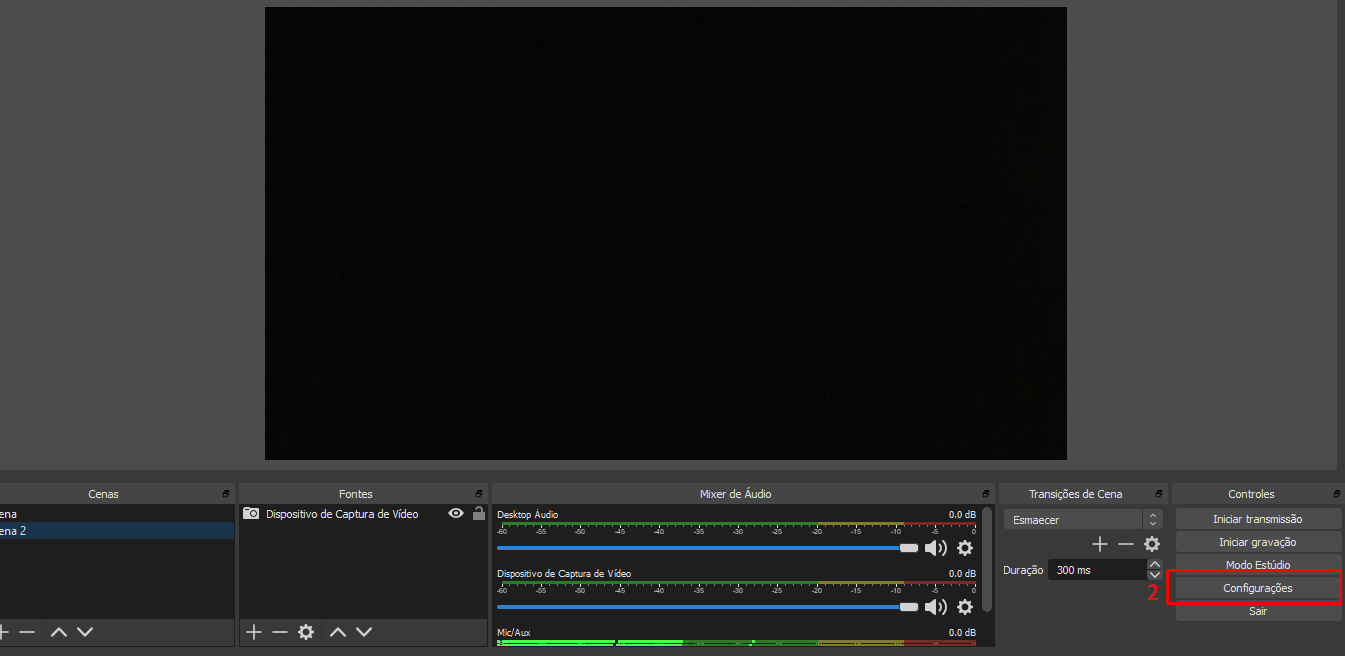Remove the selected source in Fontes
The image size is (1345, 656).
[280, 632]
